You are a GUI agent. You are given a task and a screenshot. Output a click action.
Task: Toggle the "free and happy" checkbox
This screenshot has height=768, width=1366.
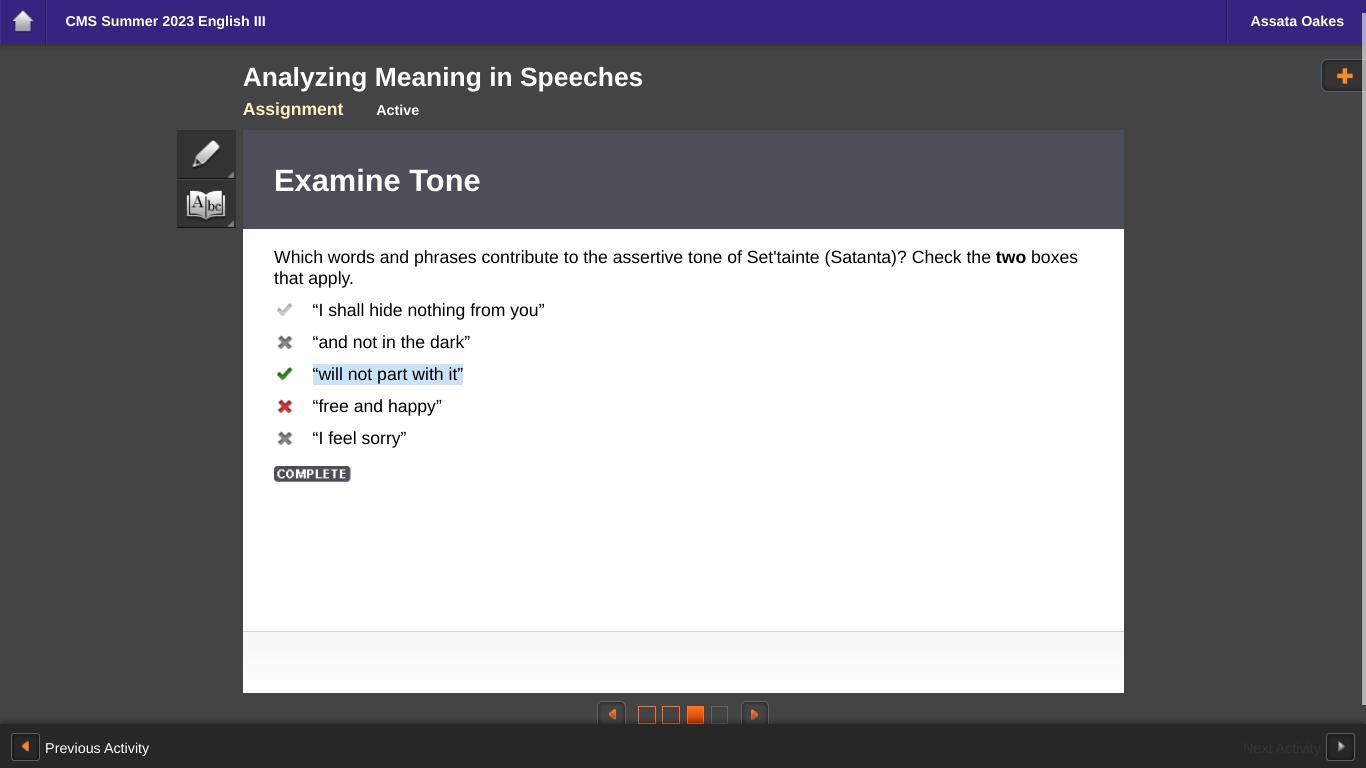(285, 406)
